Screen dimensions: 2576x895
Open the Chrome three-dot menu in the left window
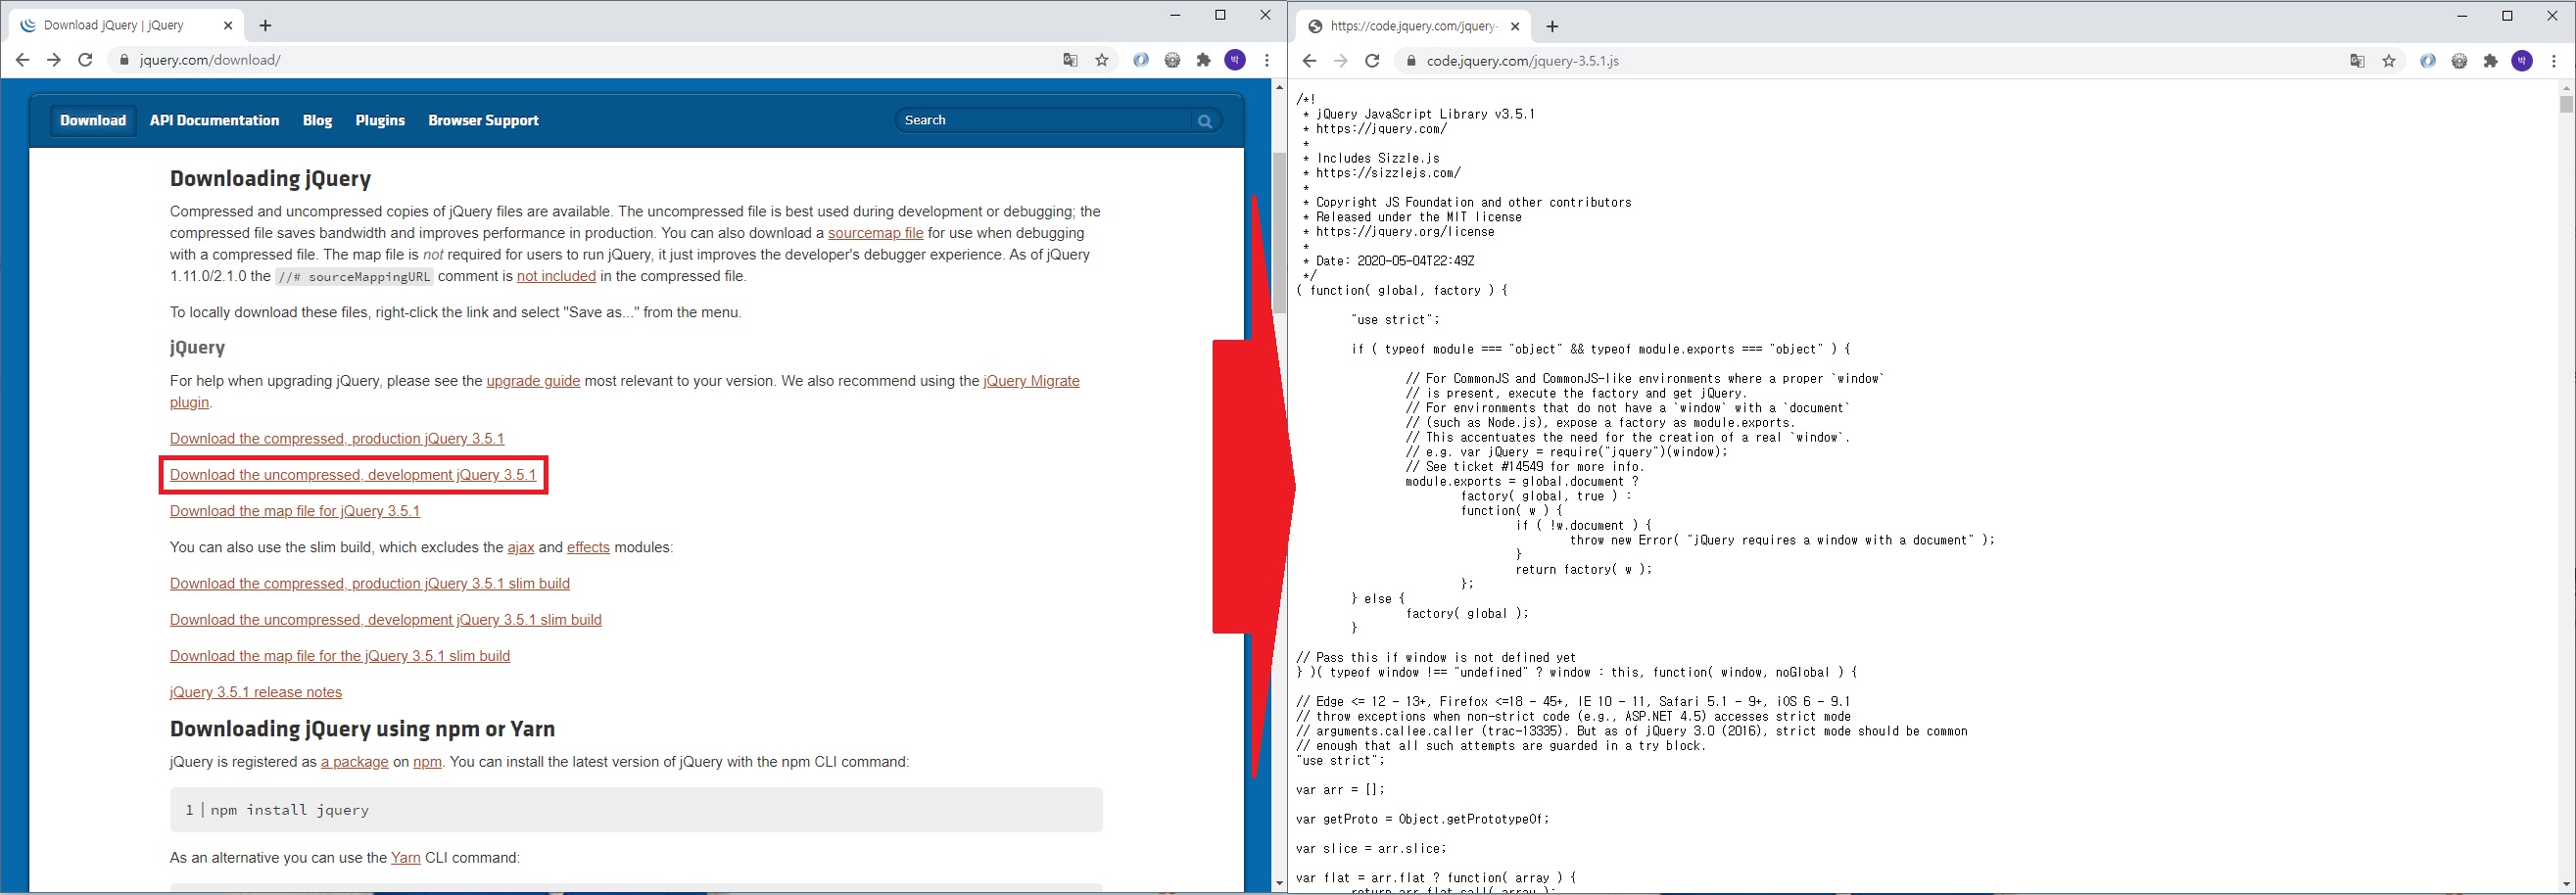1267,60
